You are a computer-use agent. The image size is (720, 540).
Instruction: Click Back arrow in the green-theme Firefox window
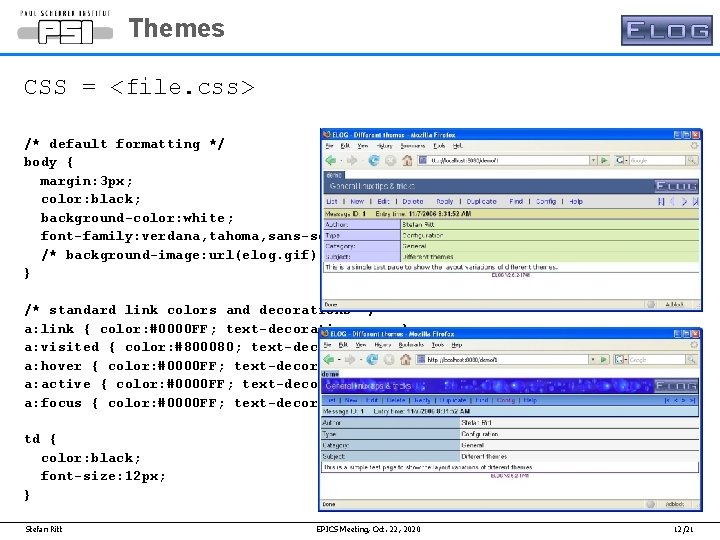point(330,160)
